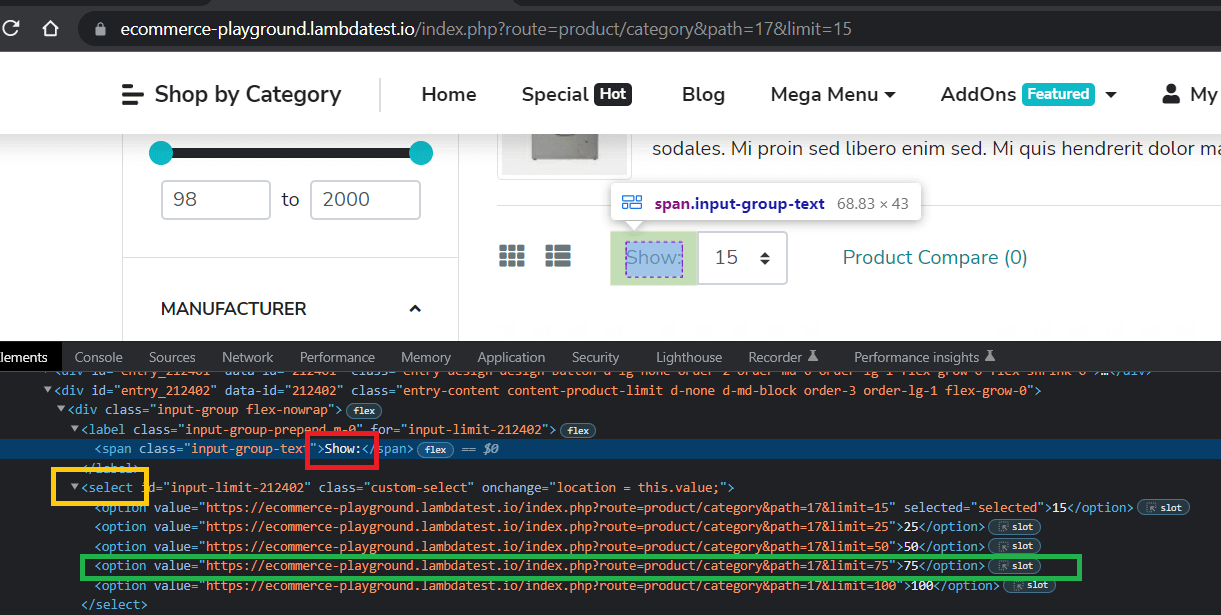This screenshot has height=615, width=1221.
Task: Select the grid view icon
Action: pos(512,256)
